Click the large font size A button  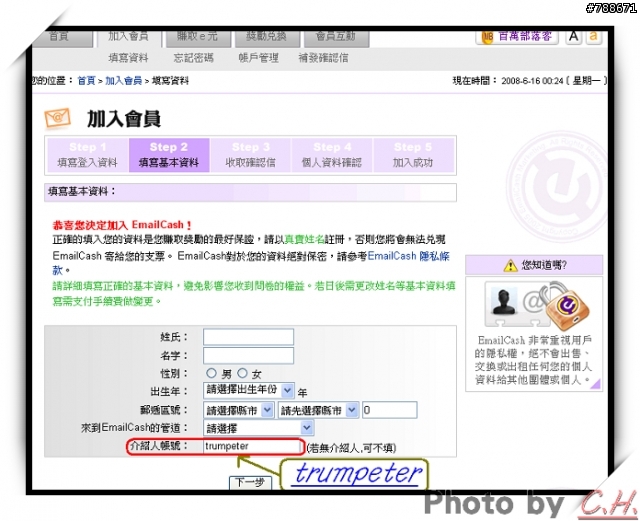click(x=573, y=36)
